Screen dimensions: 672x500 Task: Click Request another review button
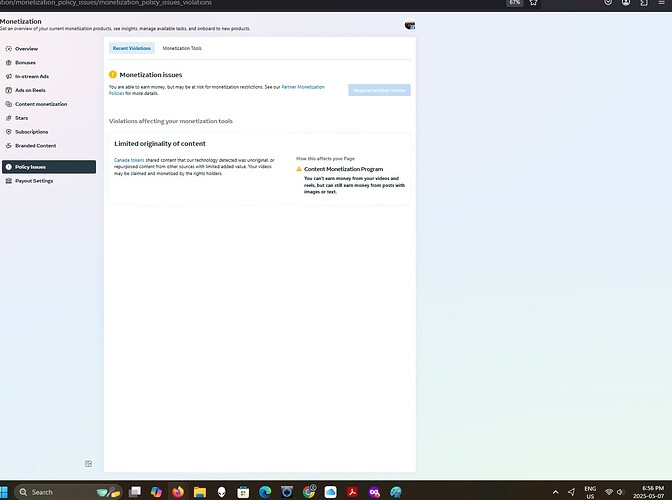[x=379, y=90]
